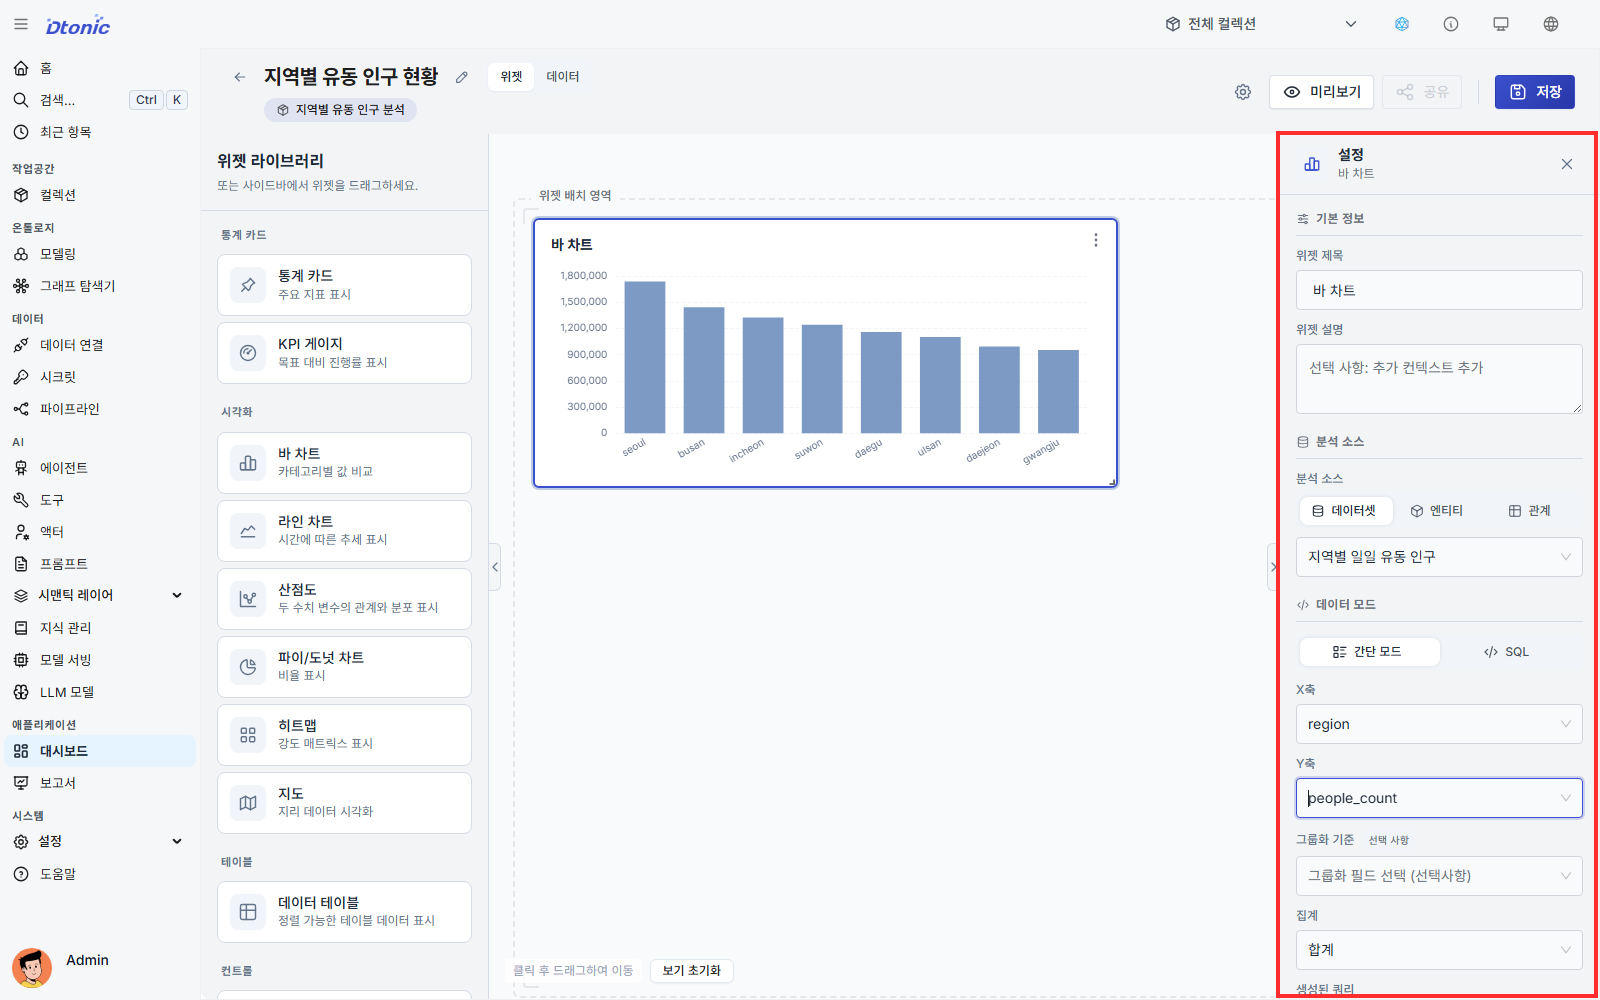1600x1000 pixels.
Task: Open 시크릿 in sidebar
Action: click(x=100, y=377)
